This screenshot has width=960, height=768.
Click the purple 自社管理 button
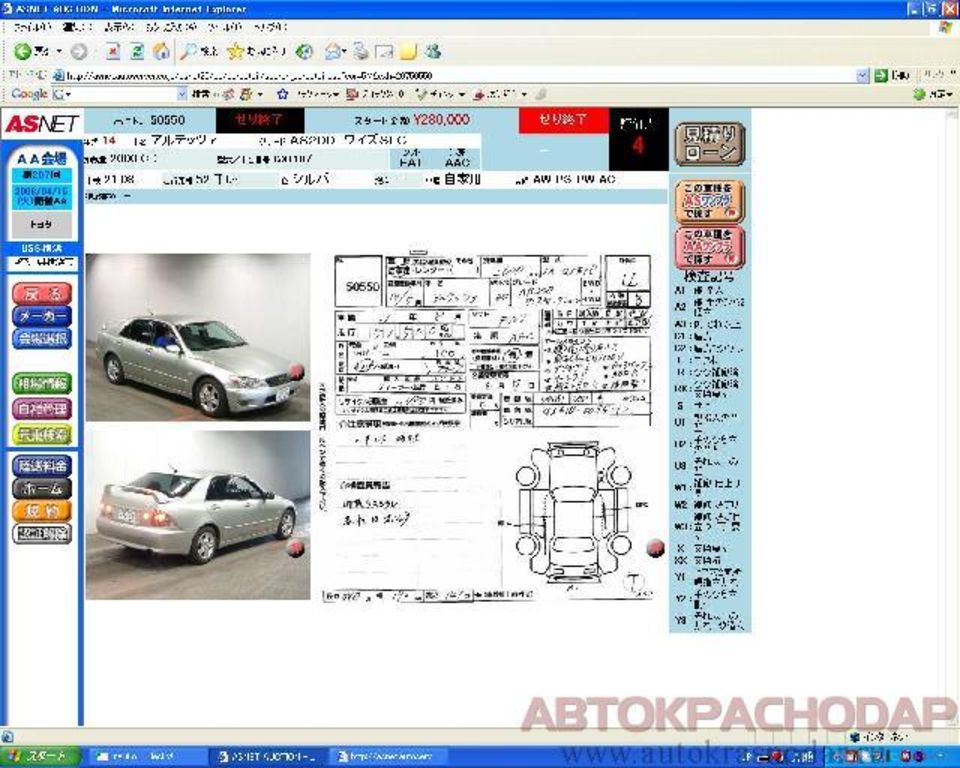(42, 409)
